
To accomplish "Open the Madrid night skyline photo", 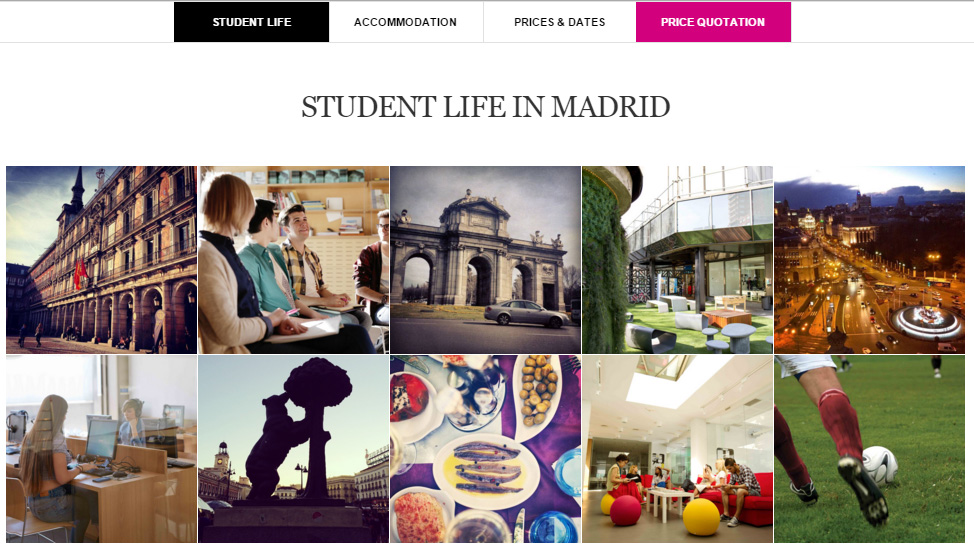I will tap(869, 260).
